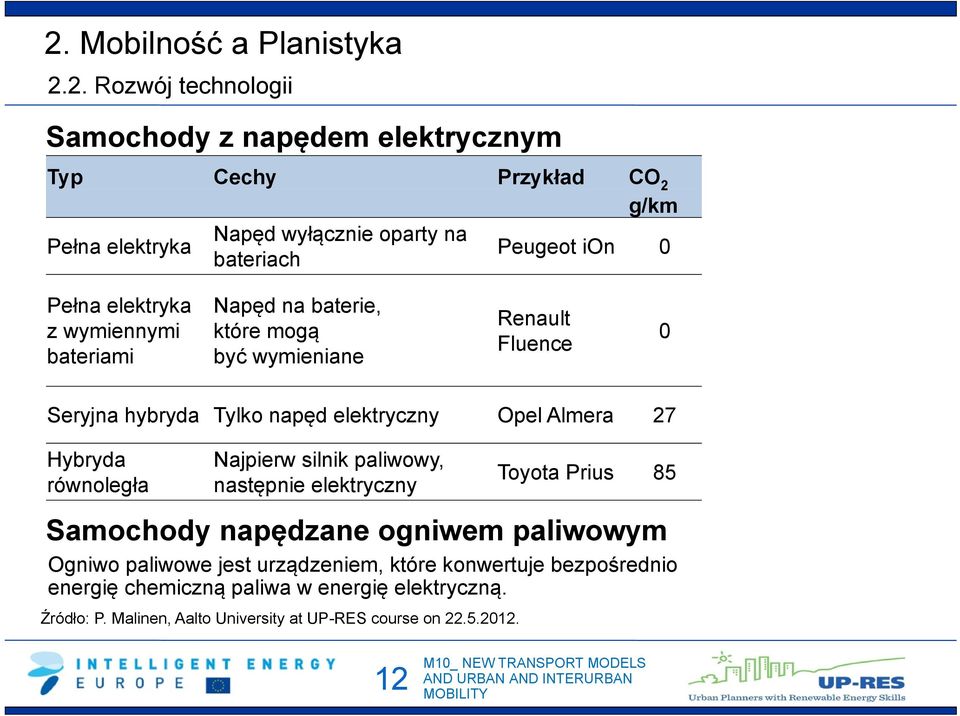Click cell "Napęd wyłącznie oparty na bateriach"
This screenshot has height=716, width=960.
(340, 246)
